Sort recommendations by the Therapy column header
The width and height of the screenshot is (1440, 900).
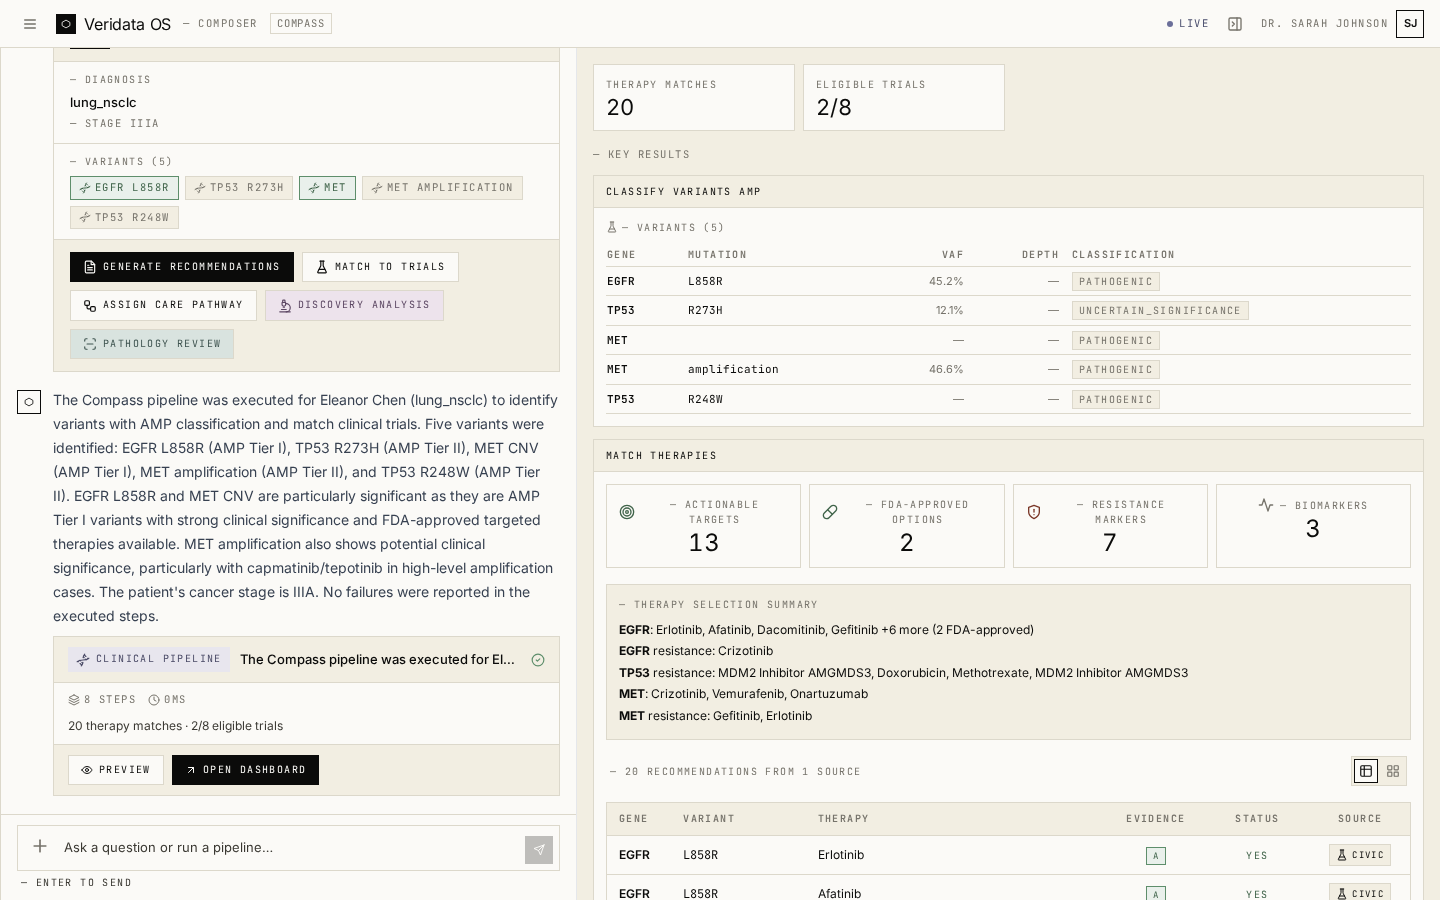(x=843, y=819)
